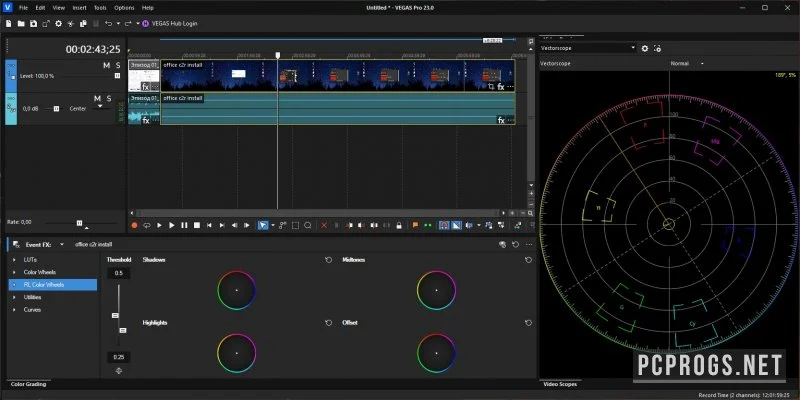Click the green Insert Region icon

pos(428,225)
